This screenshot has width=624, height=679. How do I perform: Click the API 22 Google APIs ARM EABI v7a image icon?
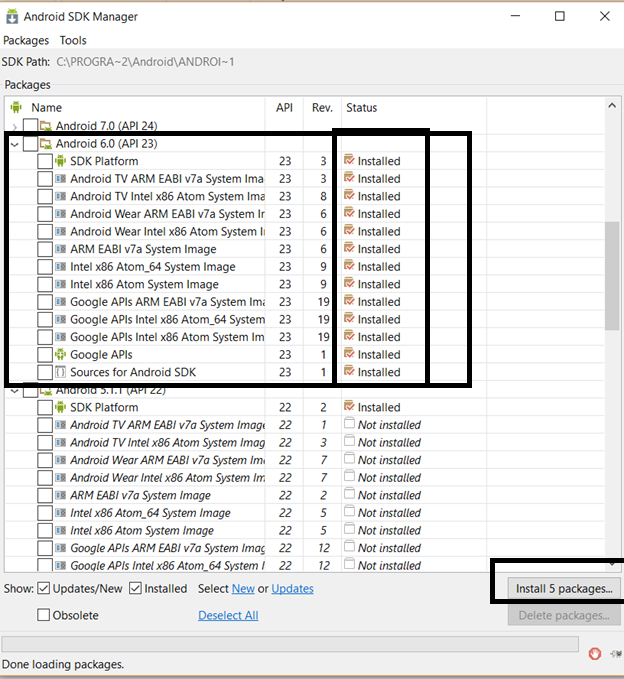(x=60, y=548)
